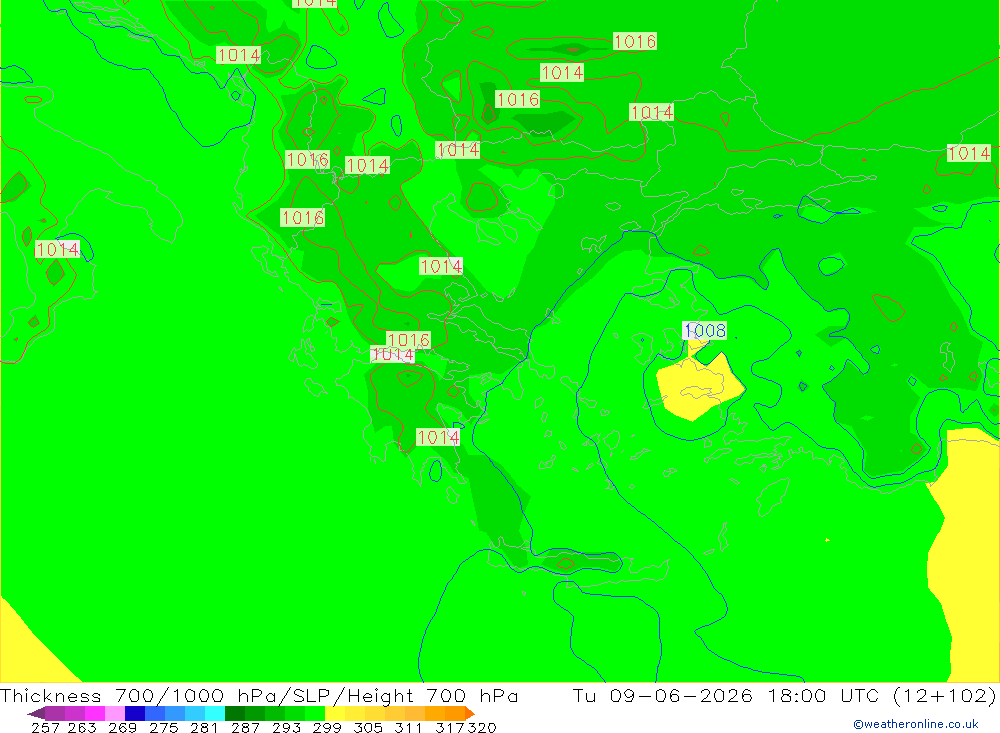
Task: Click the blue 1008 pressure label
Action: [705, 330]
